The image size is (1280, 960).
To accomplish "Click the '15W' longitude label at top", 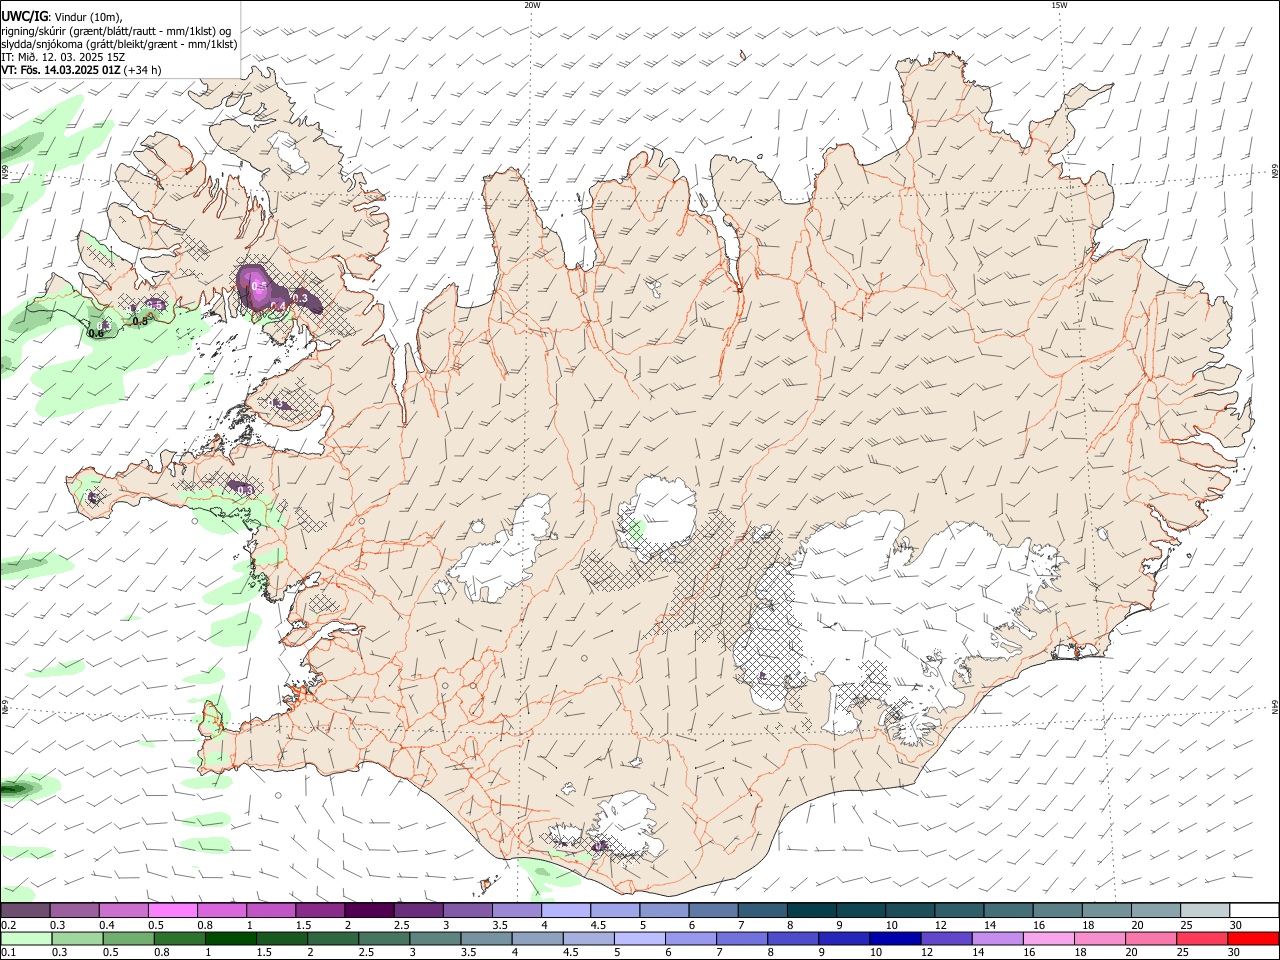I will [1059, 5].
